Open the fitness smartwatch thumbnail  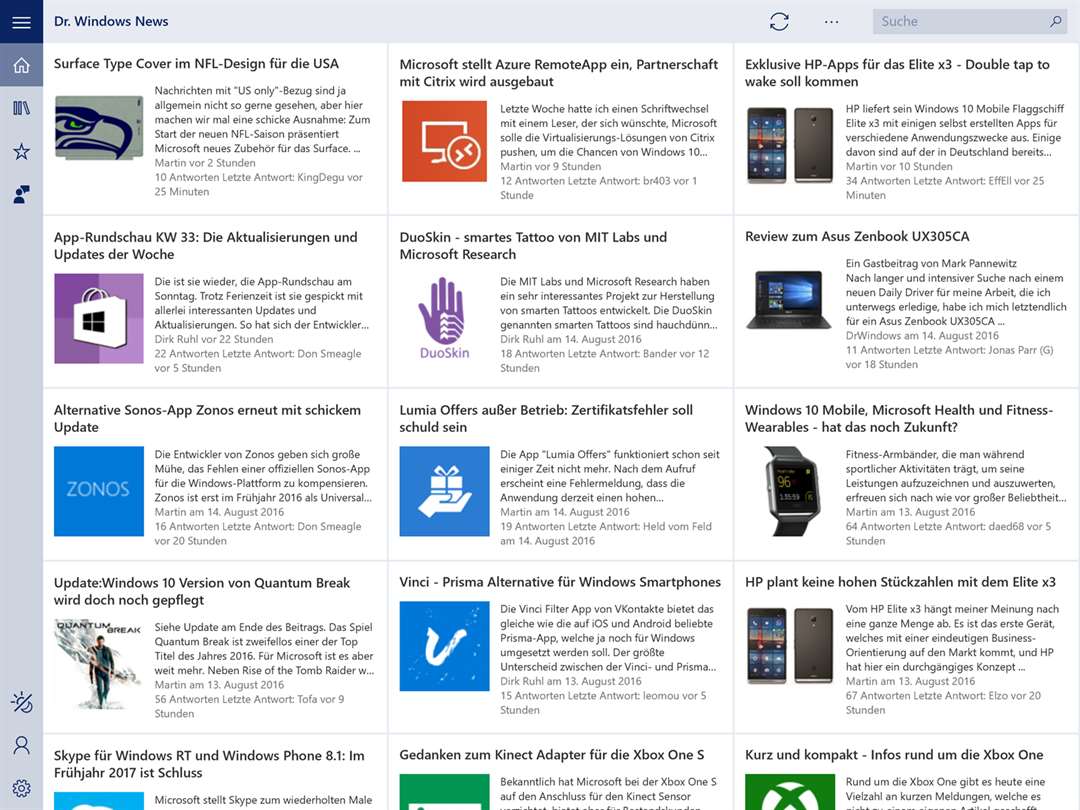[790, 491]
